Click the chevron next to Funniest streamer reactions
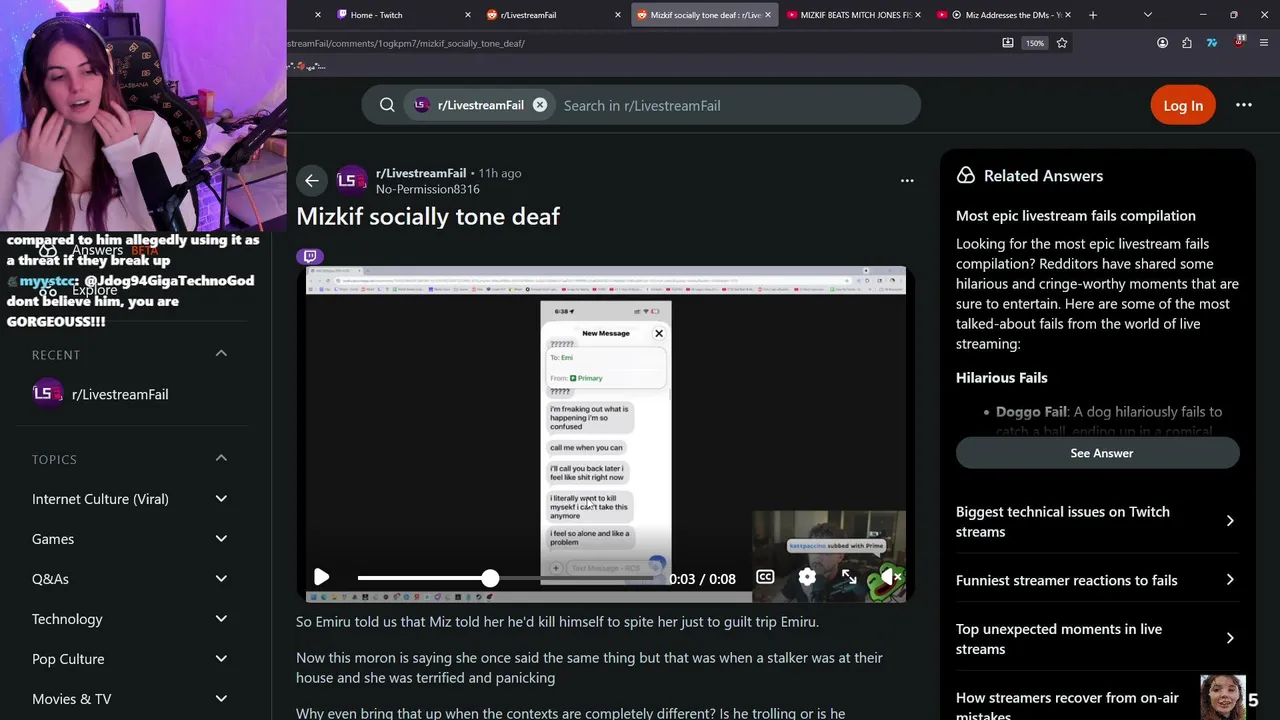 [x=1230, y=580]
